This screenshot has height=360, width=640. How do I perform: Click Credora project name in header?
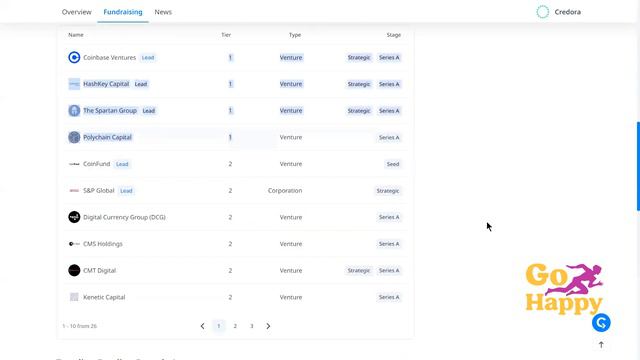coord(567,12)
